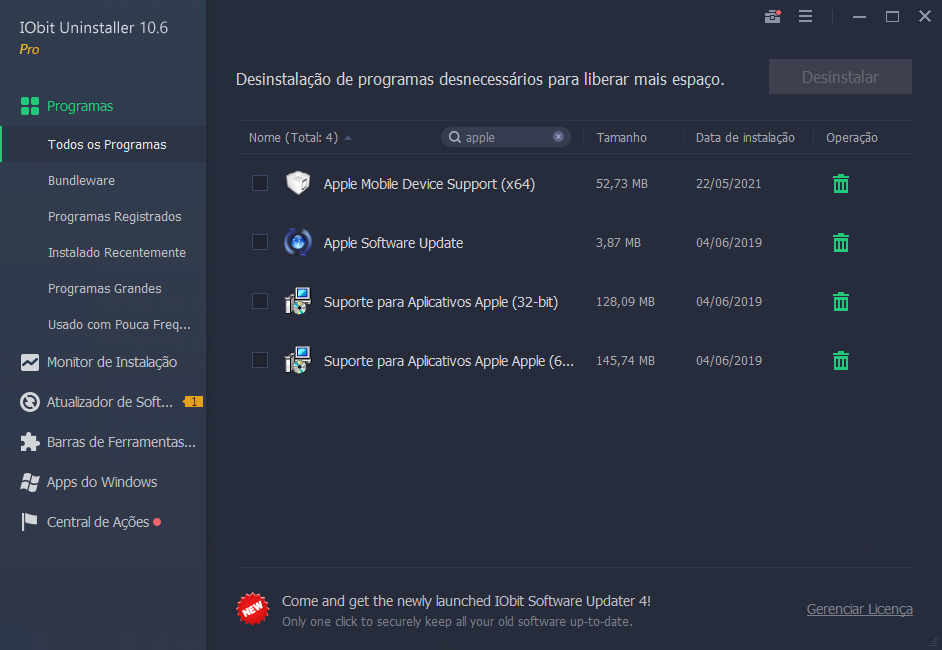Open Monitor de Instalação
Image resolution: width=942 pixels, height=650 pixels.
click(112, 362)
